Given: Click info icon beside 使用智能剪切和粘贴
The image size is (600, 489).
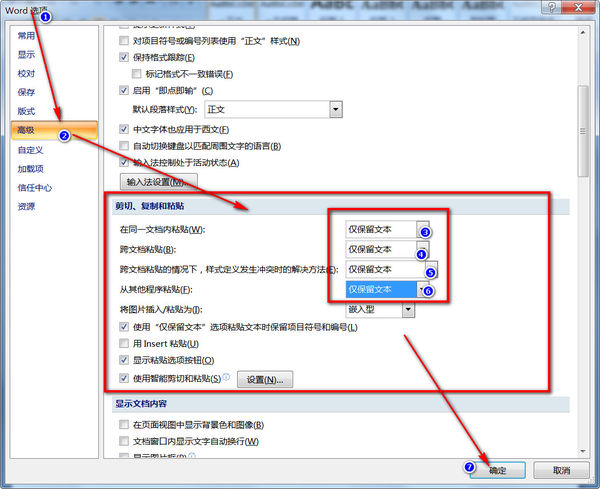Looking at the screenshot, I should 226,377.
